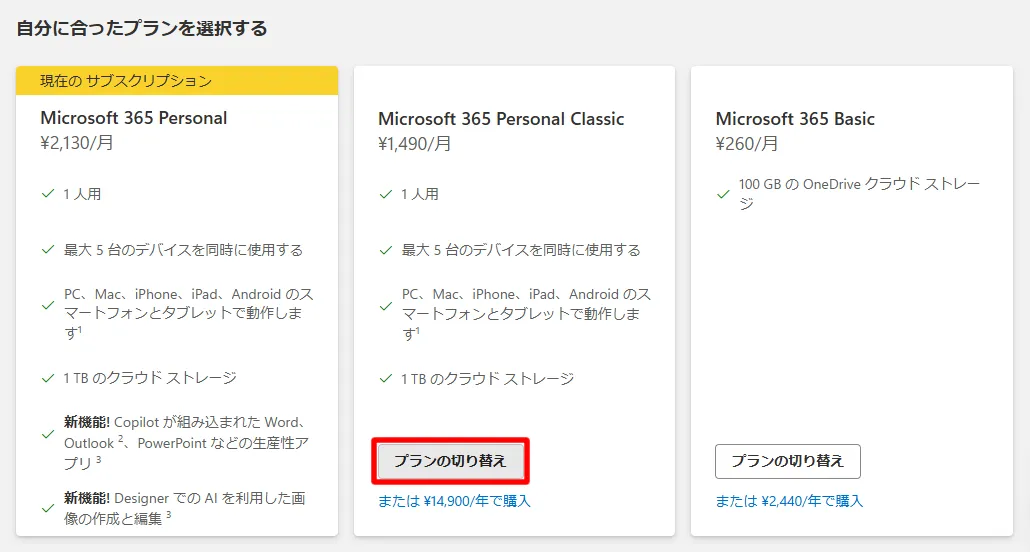Click checkmark beside 最大 5 台 in Personal
This screenshot has height=552, width=1030.
click(x=48, y=250)
